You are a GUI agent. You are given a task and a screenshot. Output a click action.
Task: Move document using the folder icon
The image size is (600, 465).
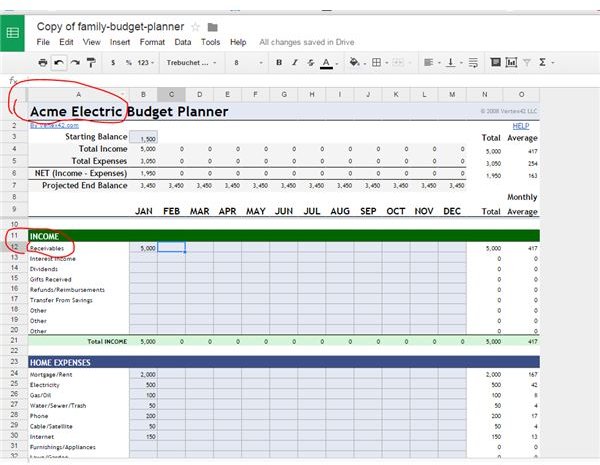click(212, 27)
